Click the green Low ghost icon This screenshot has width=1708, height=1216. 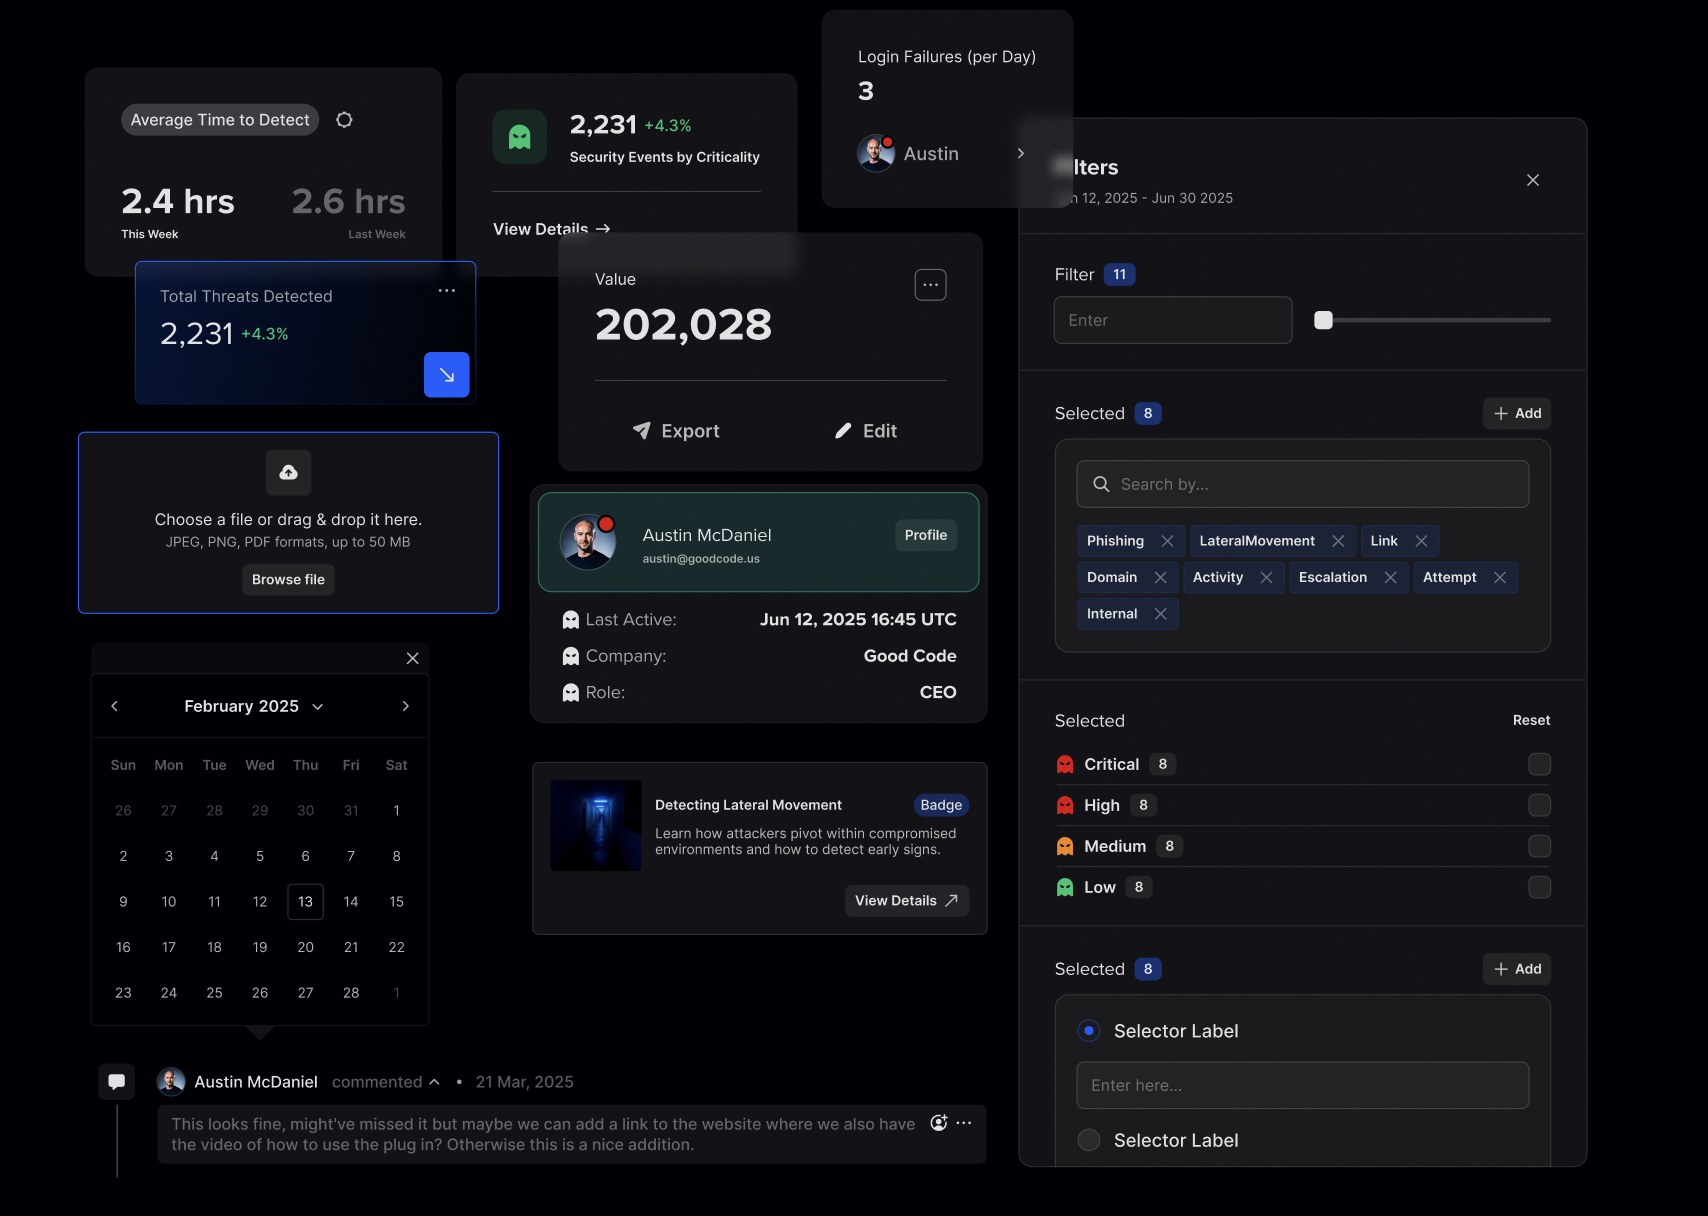click(x=1065, y=888)
